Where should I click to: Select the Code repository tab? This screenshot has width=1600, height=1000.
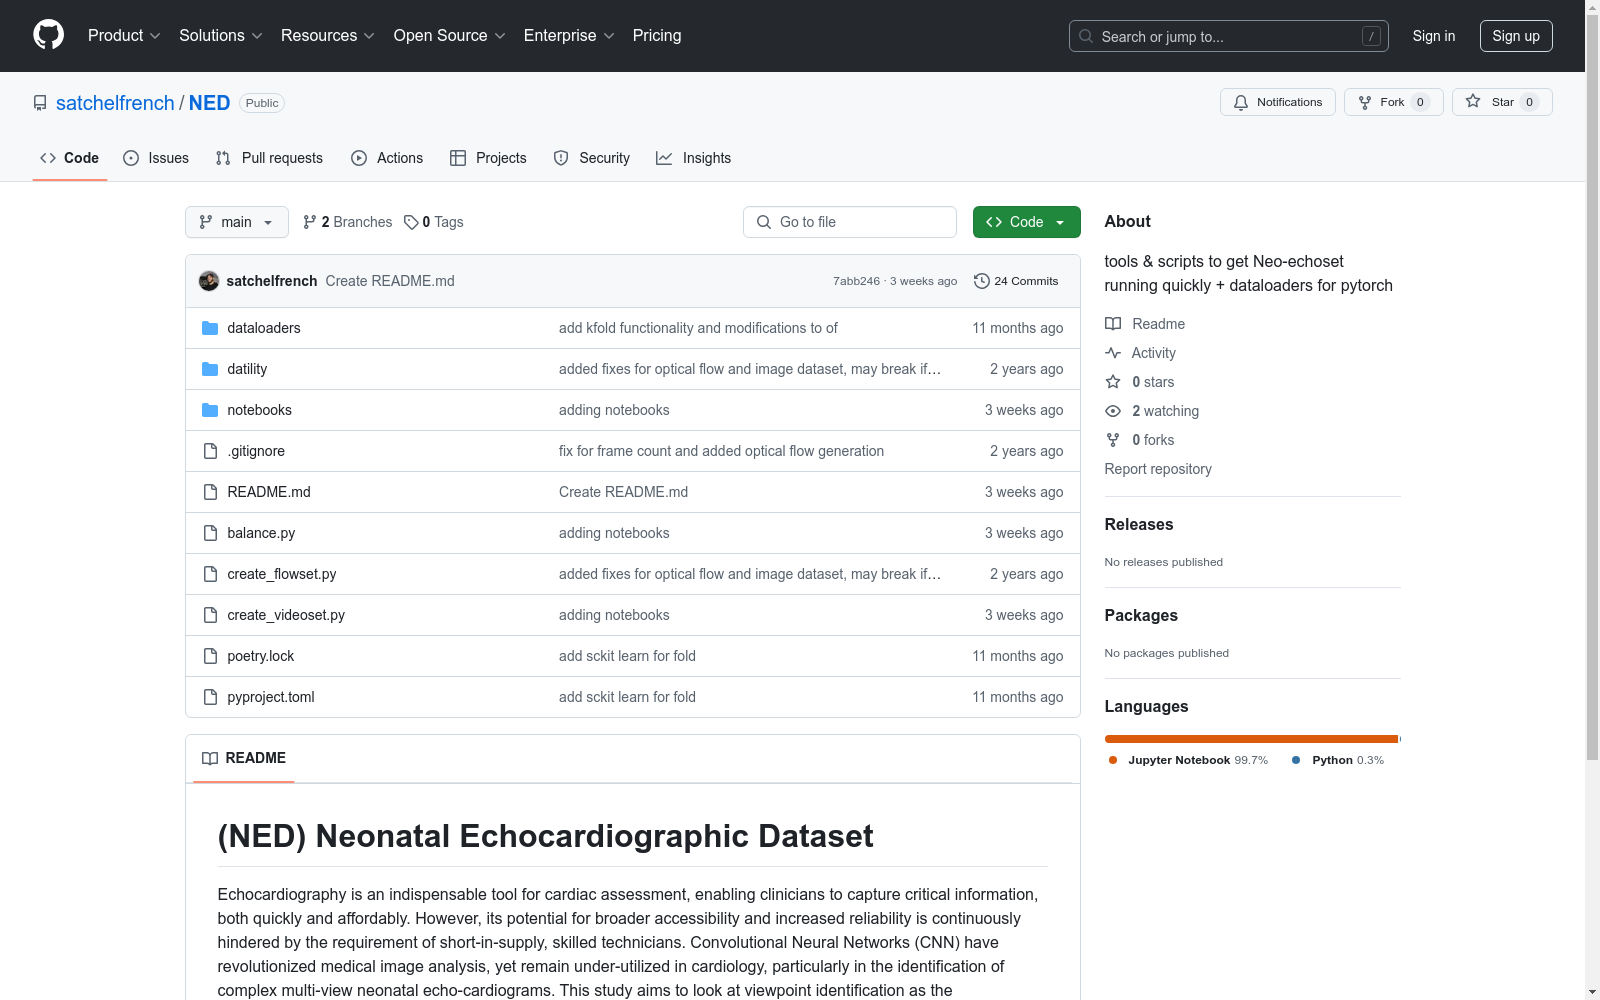click(x=70, y=158)
